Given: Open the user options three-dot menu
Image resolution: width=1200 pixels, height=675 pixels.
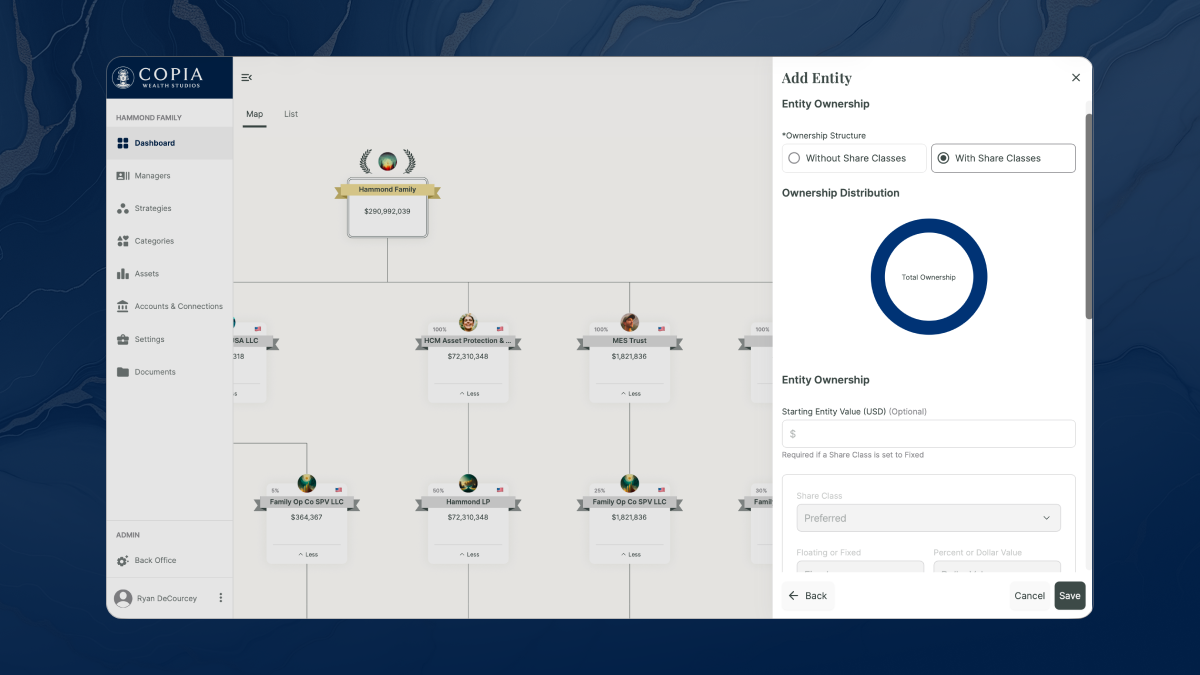Looking at the screenshot, I should 221,598.
